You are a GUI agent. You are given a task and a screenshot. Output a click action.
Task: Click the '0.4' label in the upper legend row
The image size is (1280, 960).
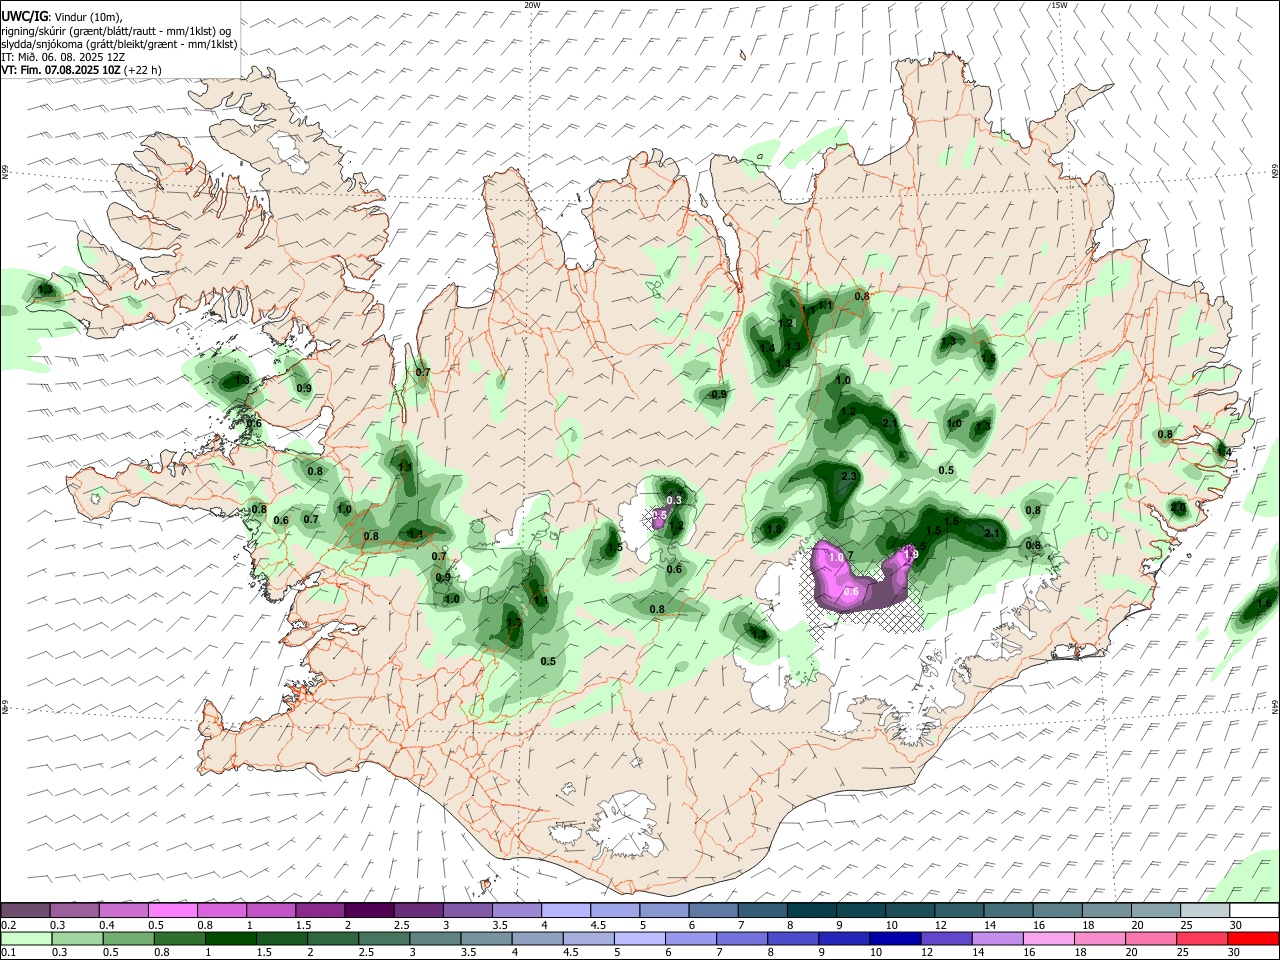[x=107, y=925]
